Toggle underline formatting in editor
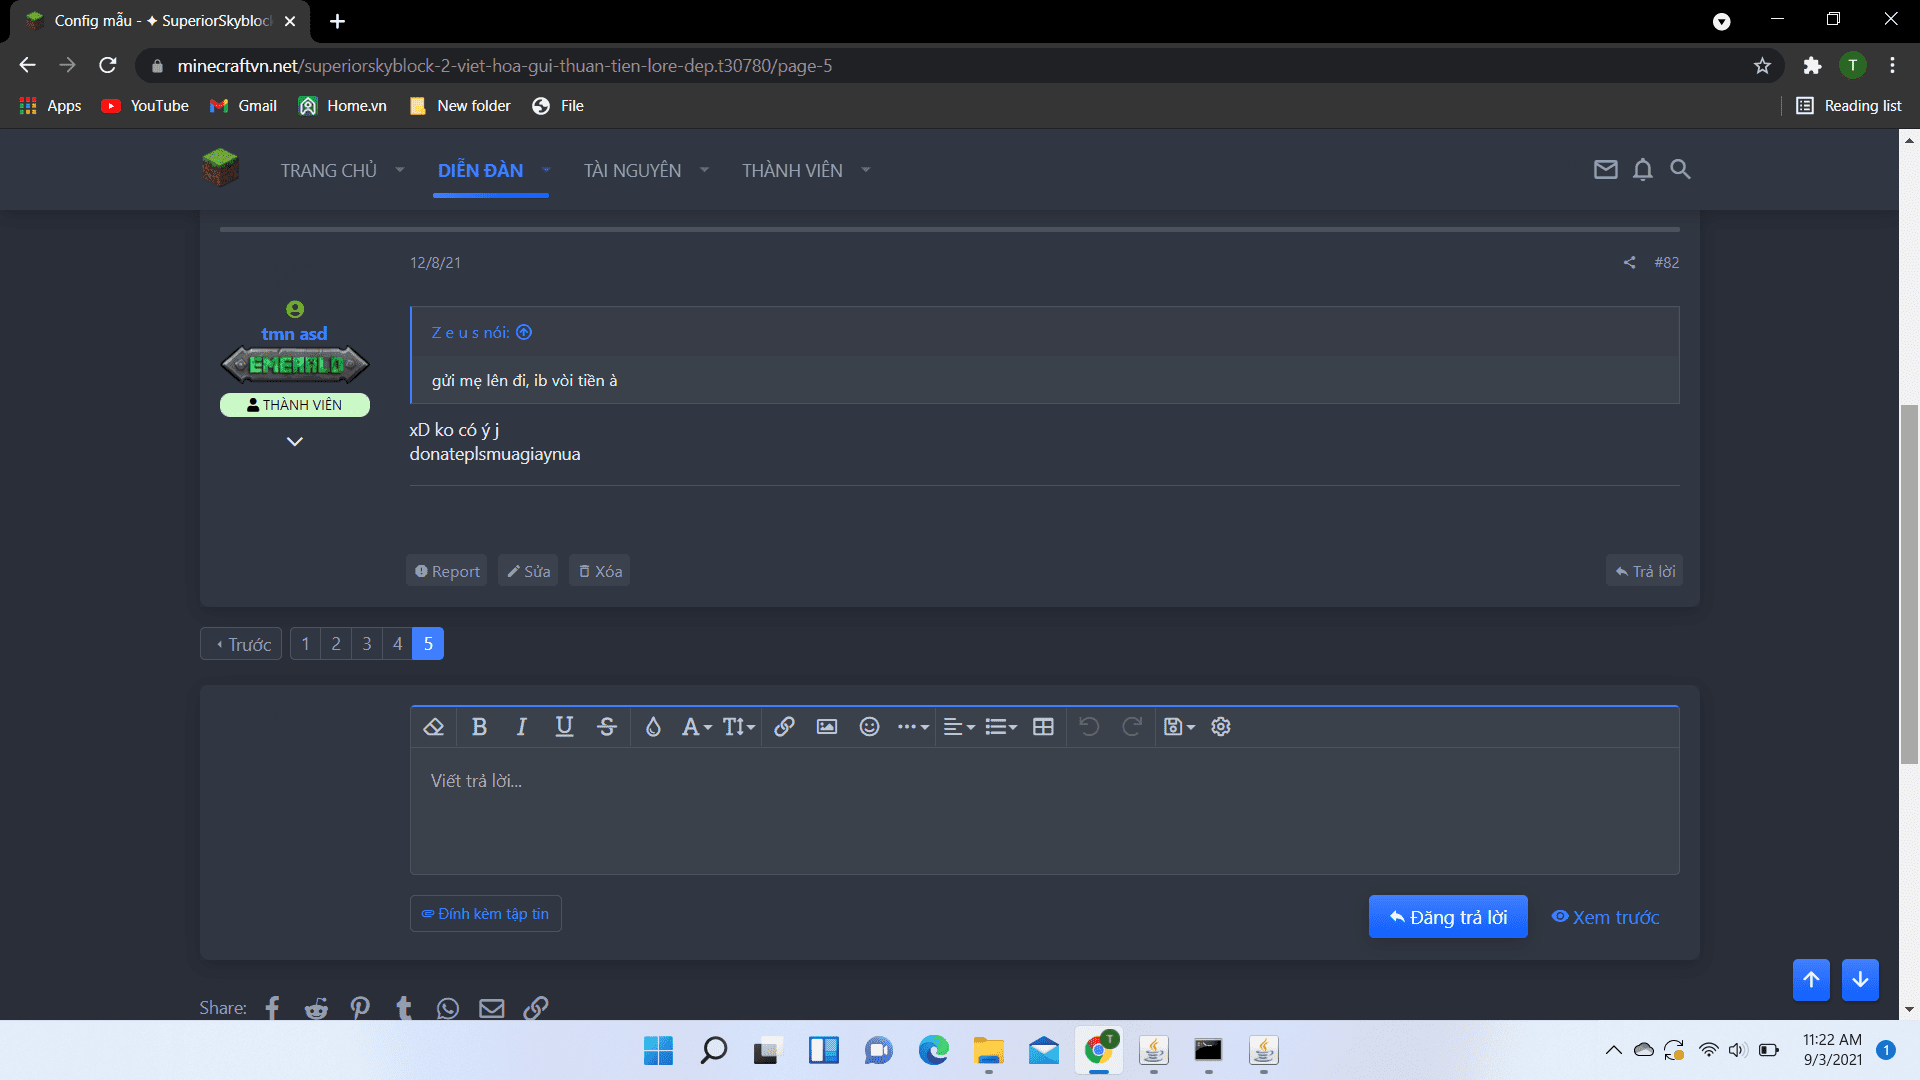The height and width of the screenshot is (1080, 1920). point(564,727)
